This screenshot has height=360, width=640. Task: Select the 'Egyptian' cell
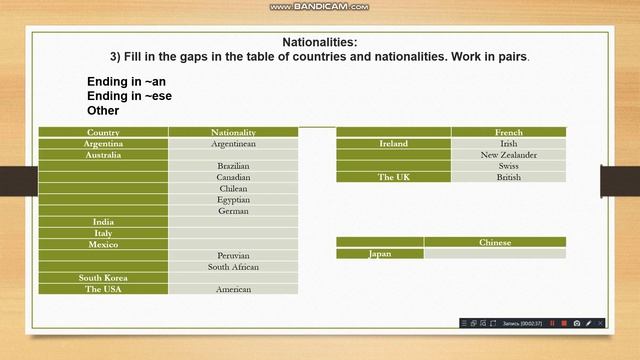pyautogui.click(x=233, y=200)
